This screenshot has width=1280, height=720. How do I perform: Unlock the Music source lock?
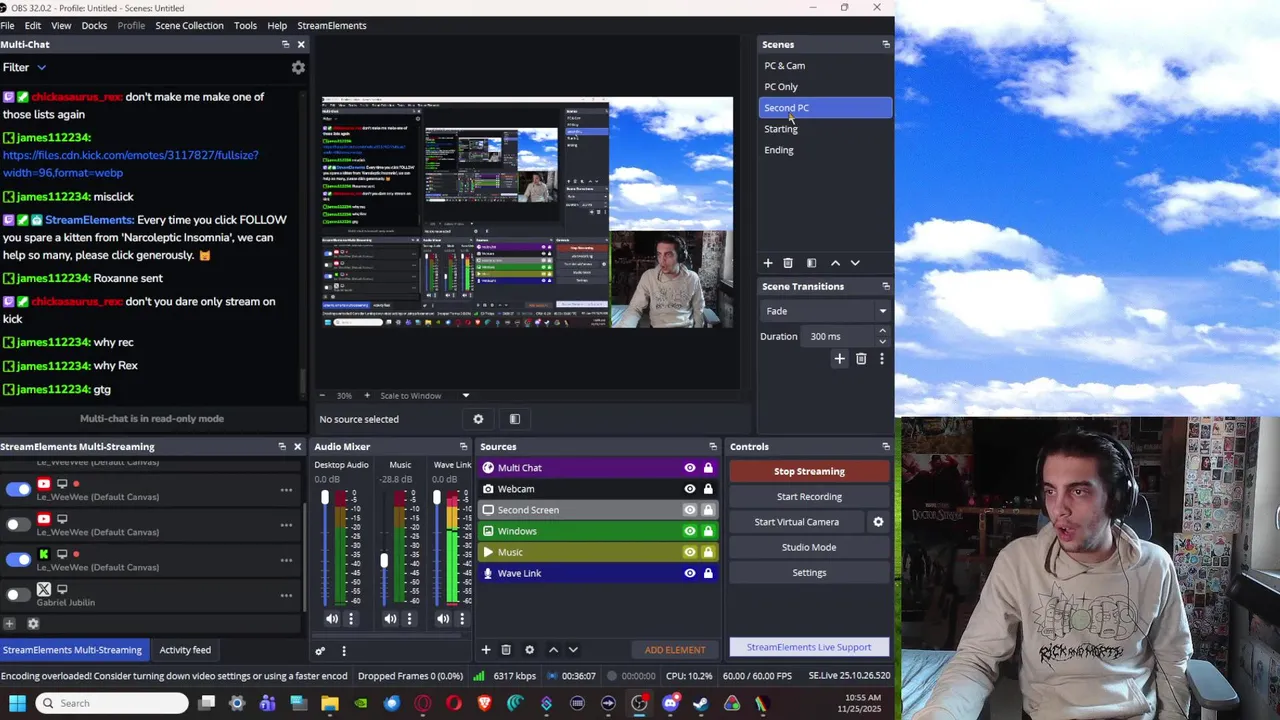[x=708, y=552]
